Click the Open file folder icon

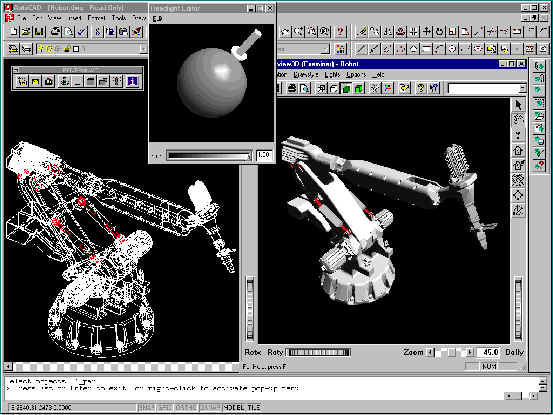click(x=26, y=32)
